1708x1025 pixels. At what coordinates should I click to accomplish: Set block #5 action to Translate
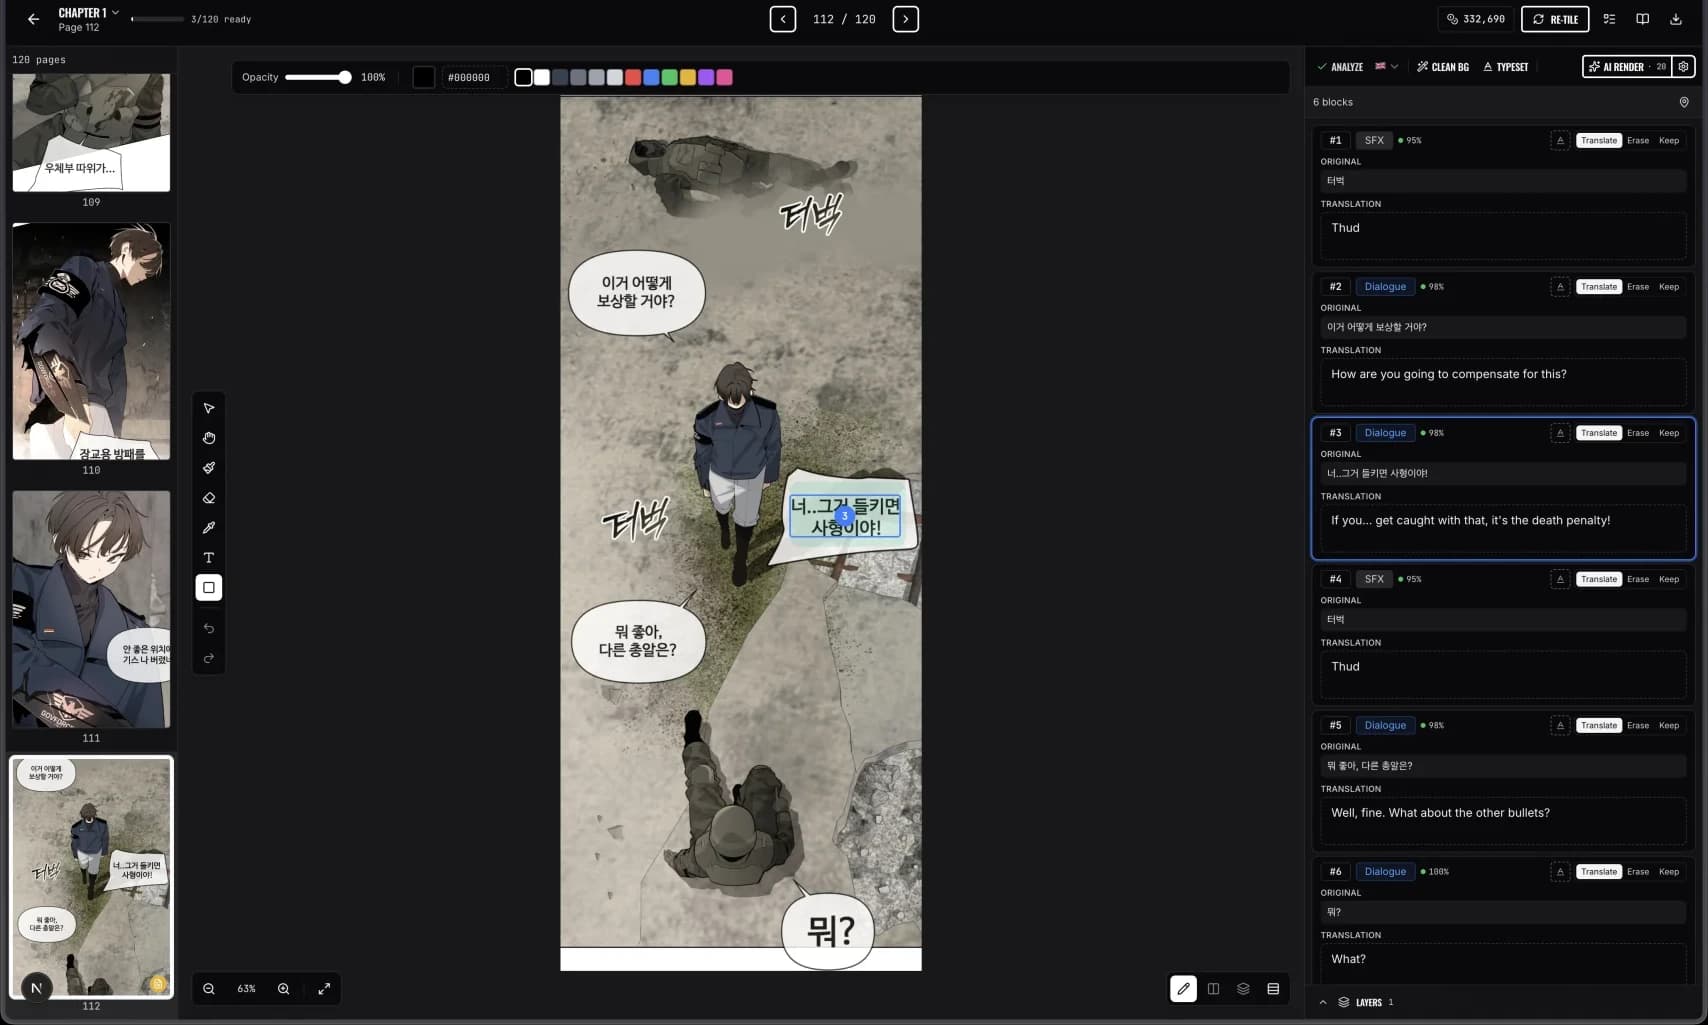click(1599, 726)
